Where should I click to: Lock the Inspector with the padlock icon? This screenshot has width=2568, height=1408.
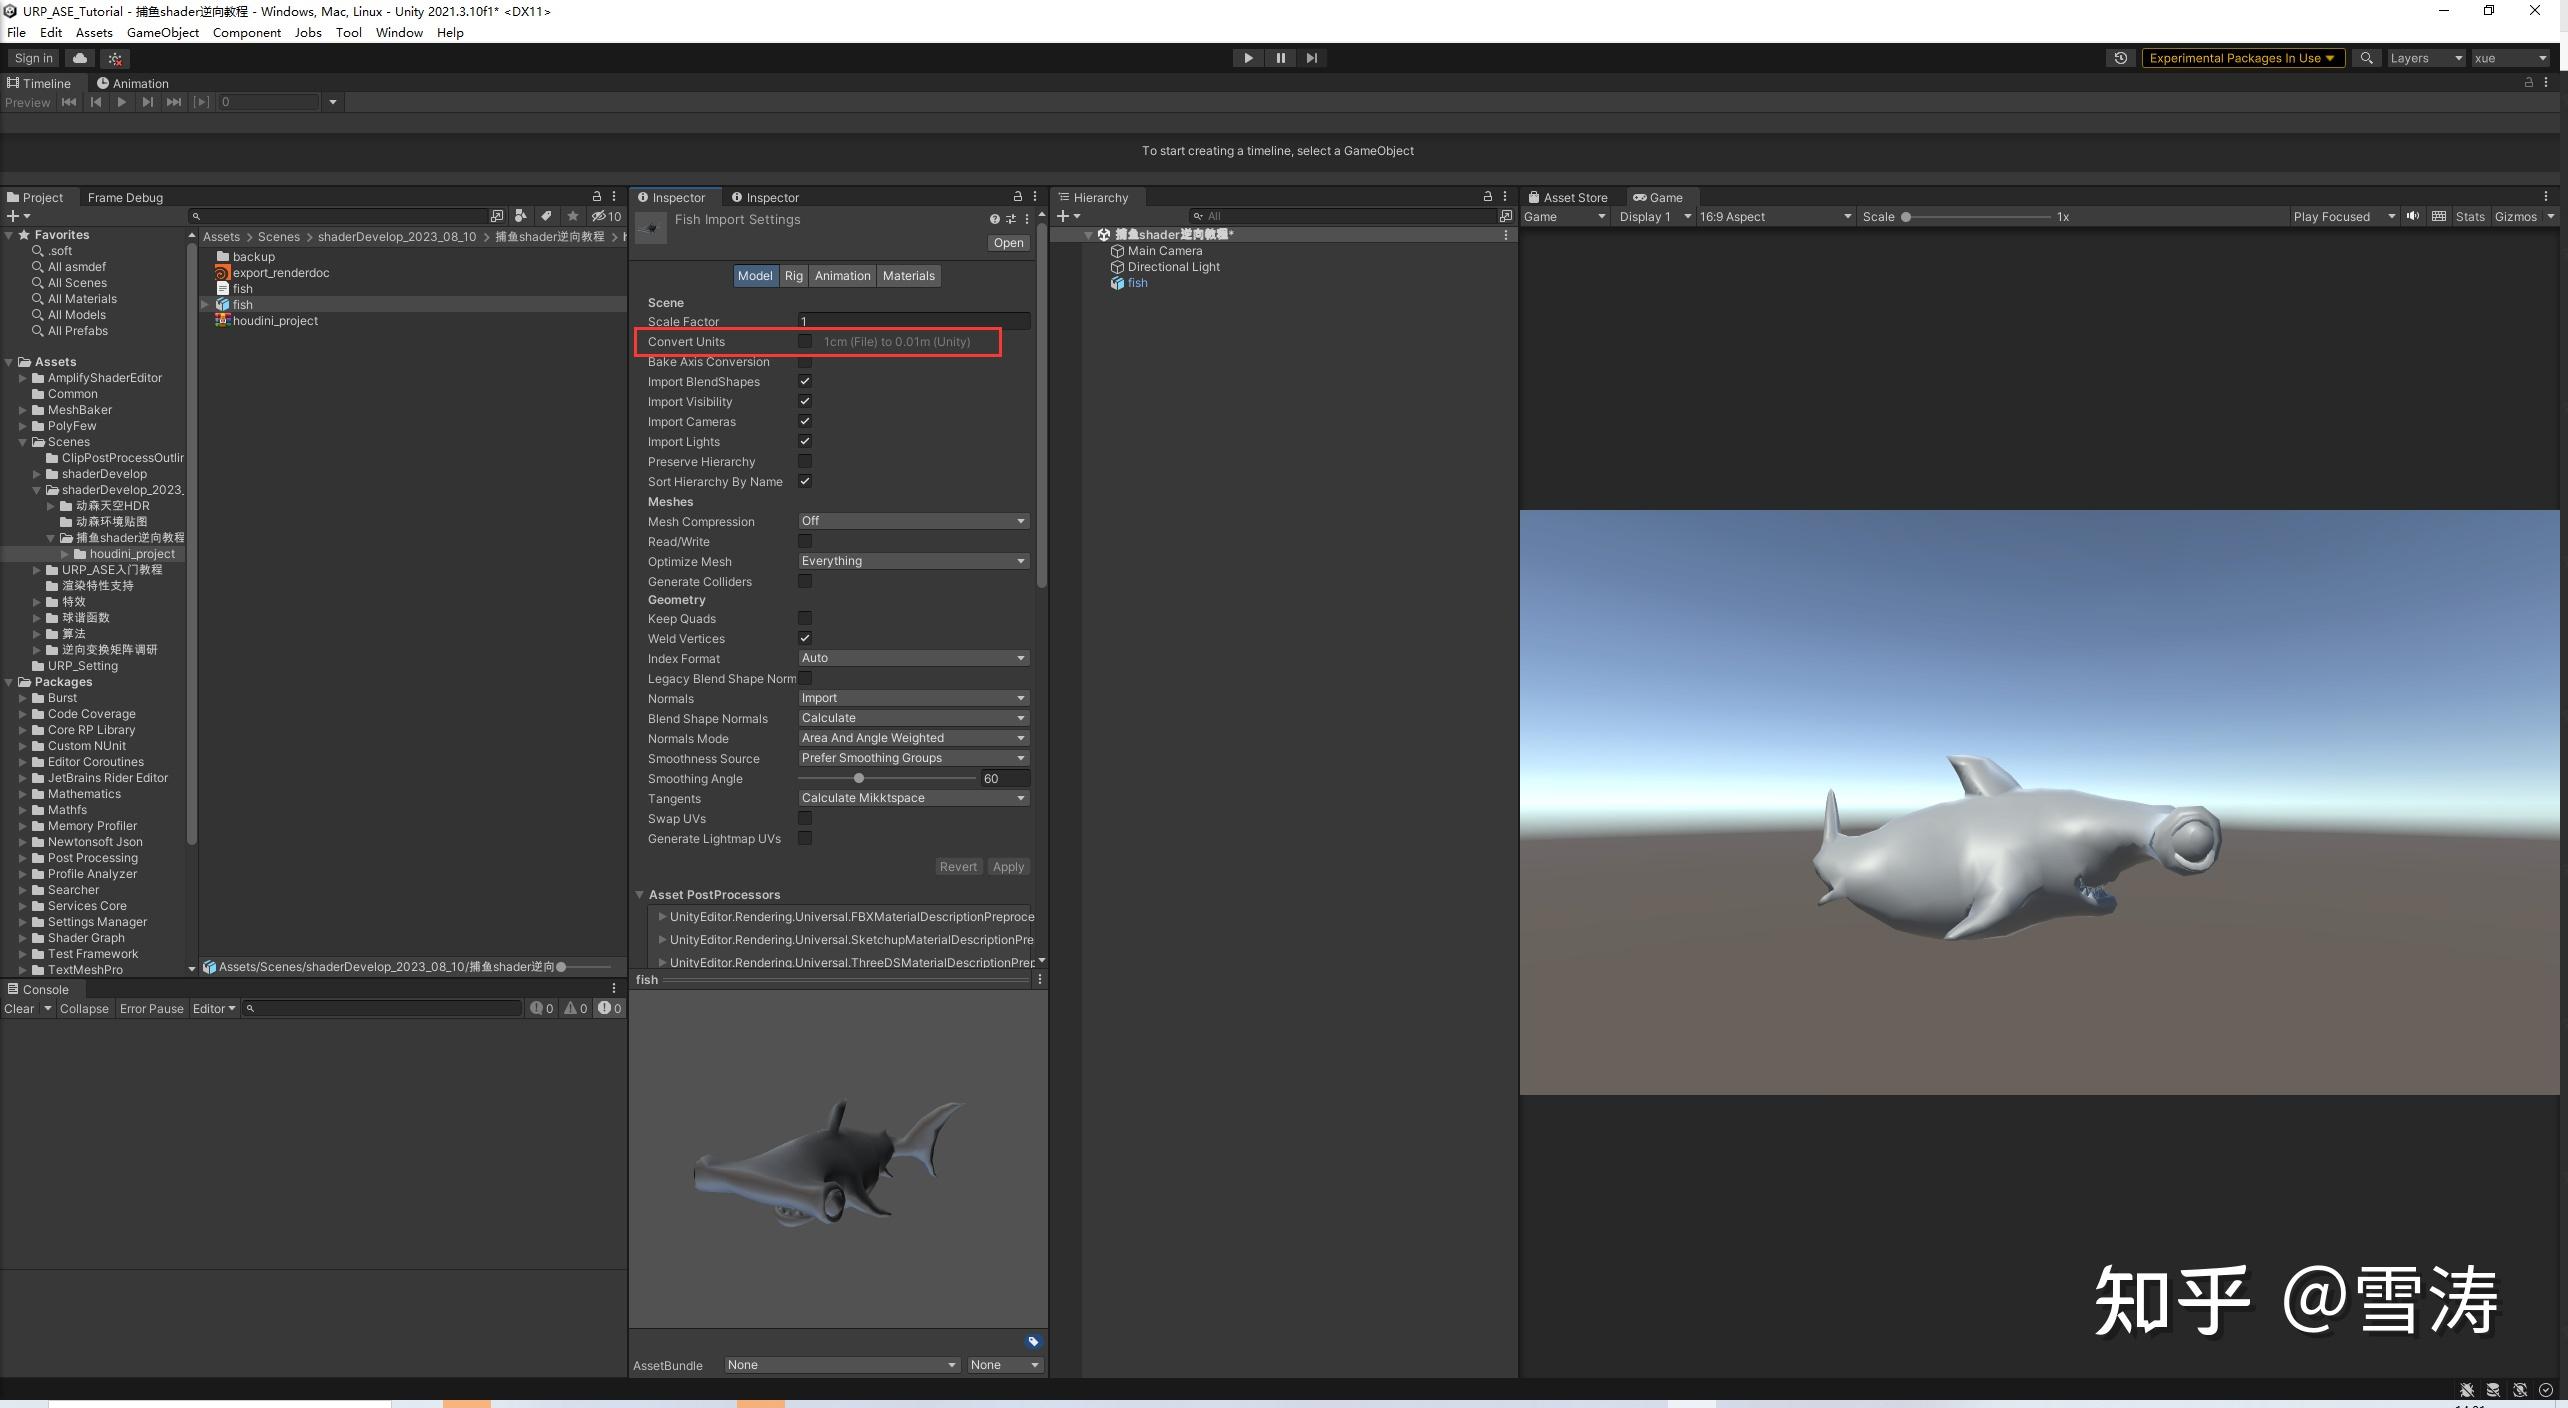point(1017,196)
